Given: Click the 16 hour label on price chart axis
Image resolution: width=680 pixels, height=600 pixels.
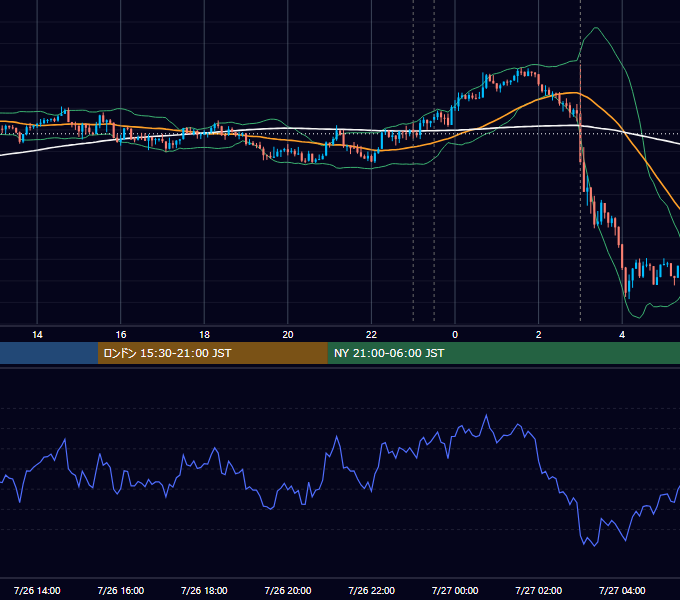Looking at the screenshot, I should tap(121, 335).
